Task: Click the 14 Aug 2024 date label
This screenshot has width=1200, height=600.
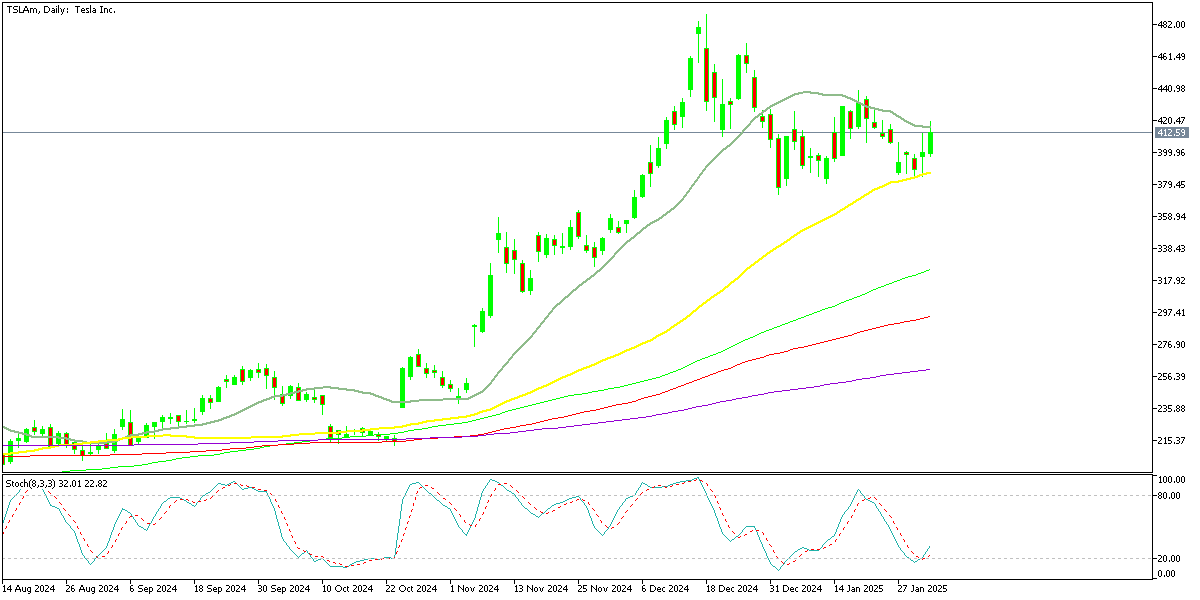Action: (29, 590)
